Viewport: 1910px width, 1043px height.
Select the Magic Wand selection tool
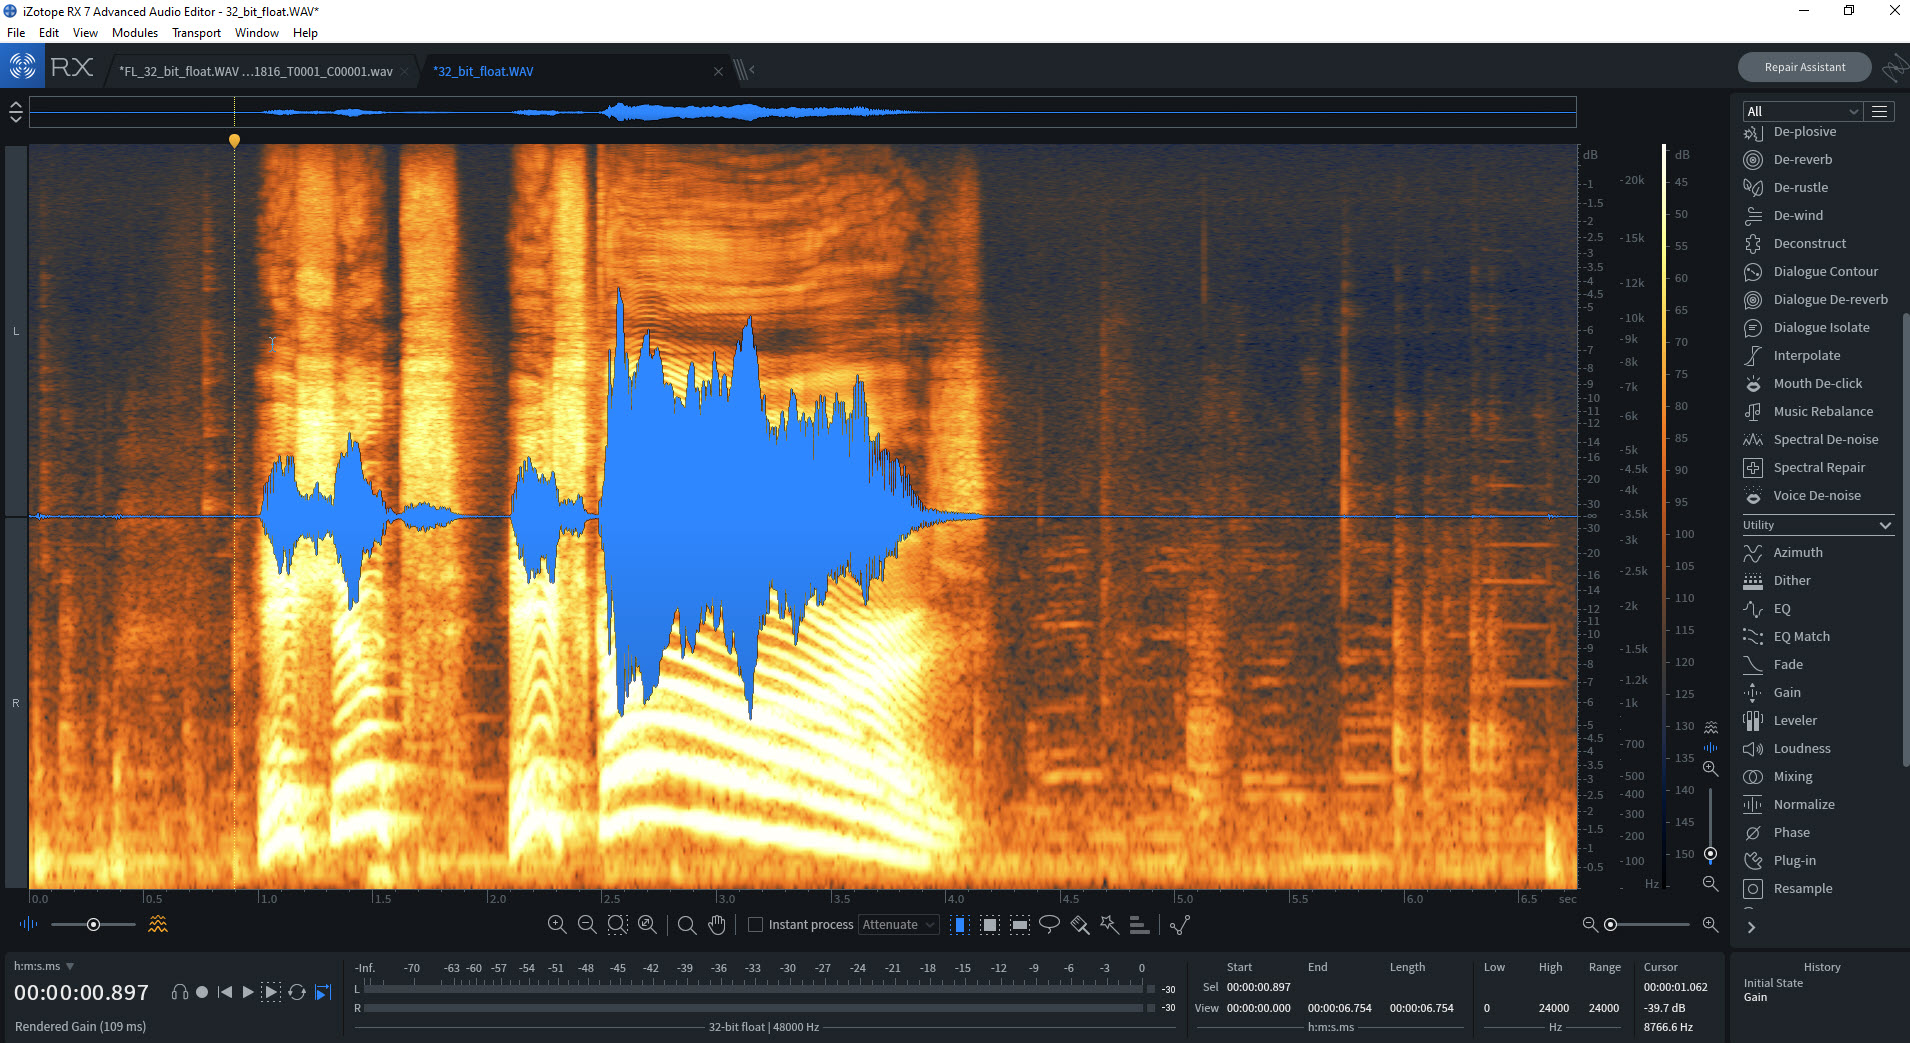point(1109,924)
